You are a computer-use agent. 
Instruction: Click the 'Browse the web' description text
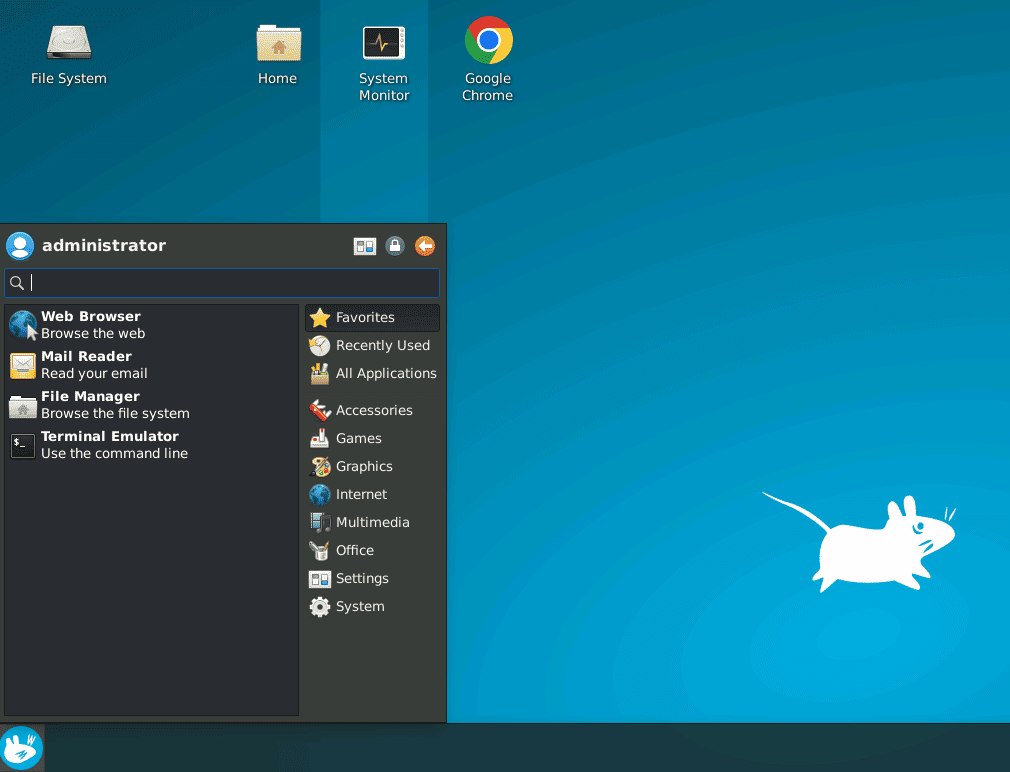coord(93,334)
